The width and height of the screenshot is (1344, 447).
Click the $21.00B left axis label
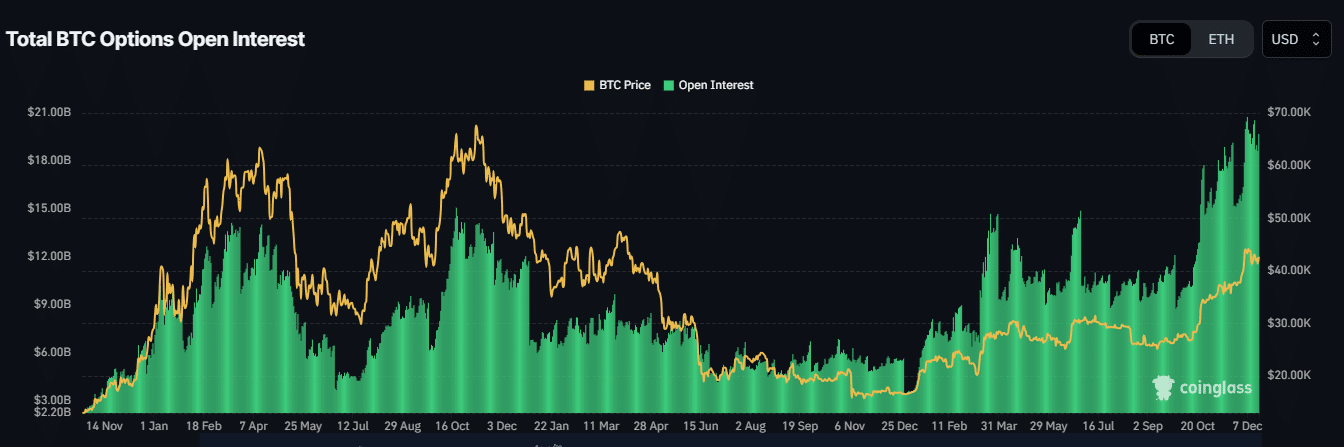tap(49, 112)
